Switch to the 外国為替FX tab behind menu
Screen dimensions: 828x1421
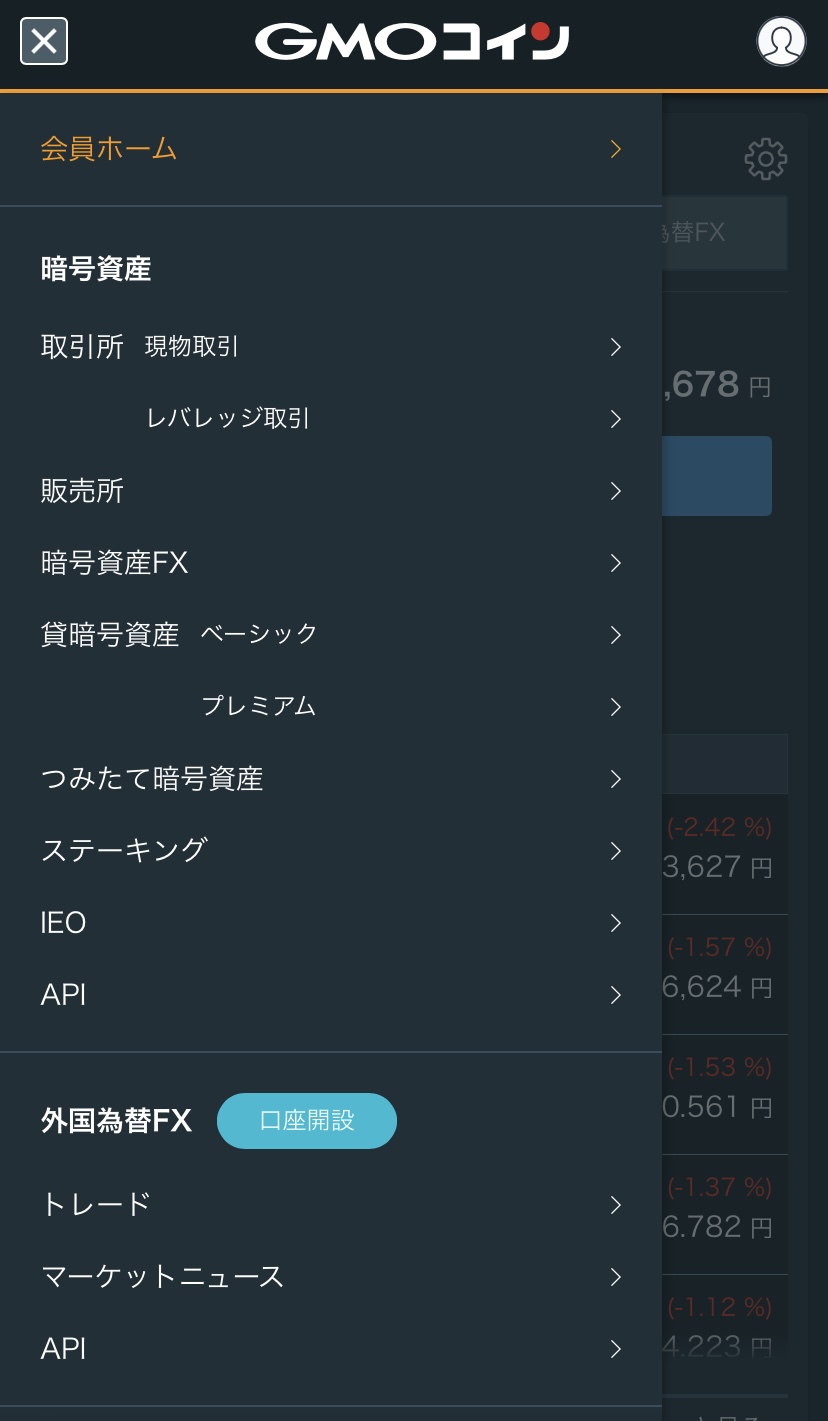(x=724, y=233)
